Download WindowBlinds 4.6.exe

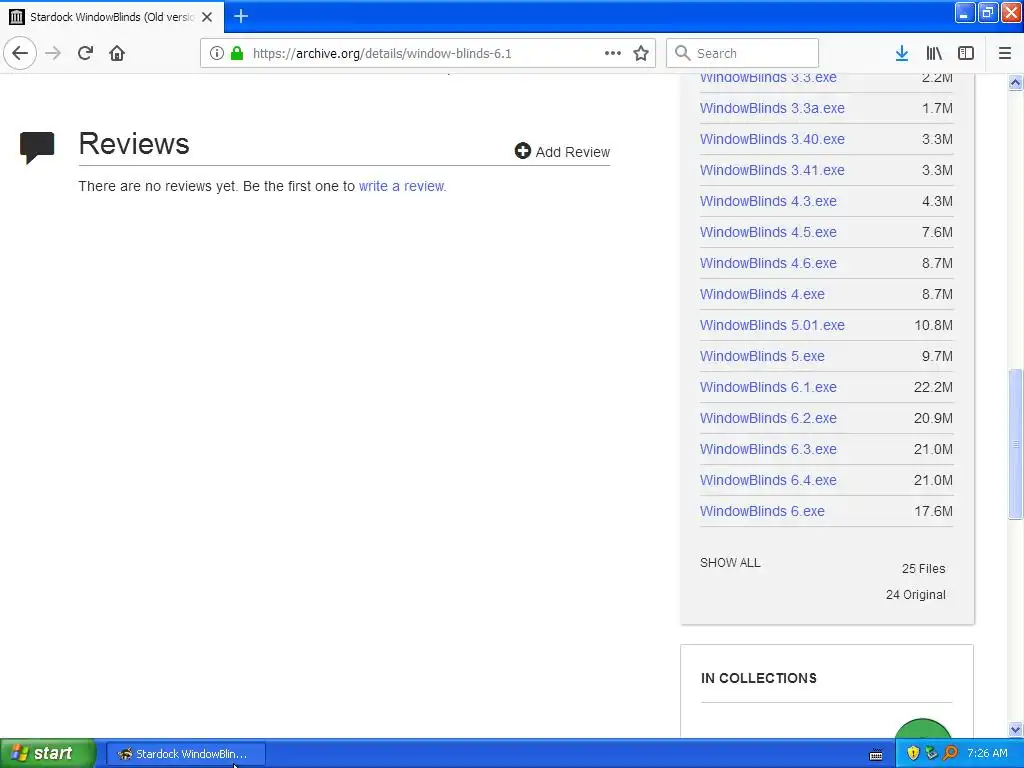(768, 263)
